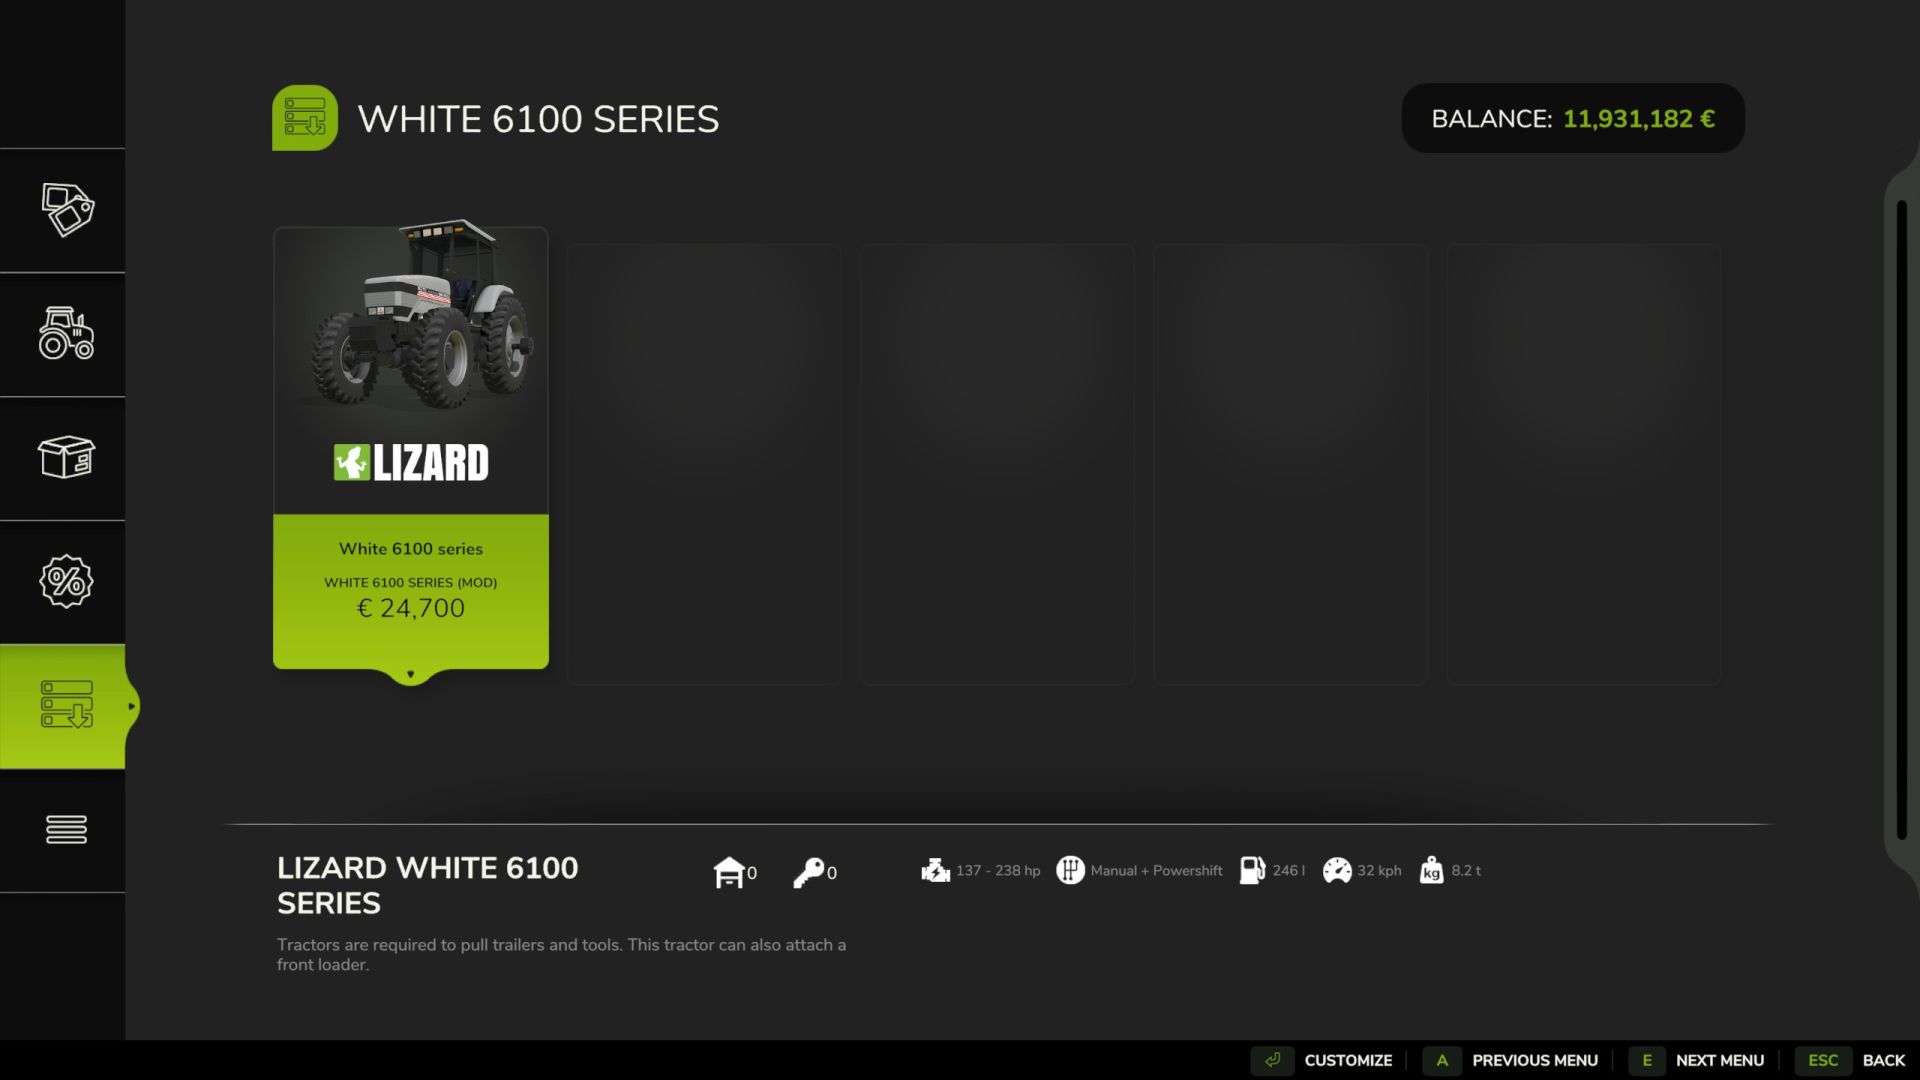Open the percent discount deals icon
This screenshot has width=1920, height=1080.
[x=66, y=581]
